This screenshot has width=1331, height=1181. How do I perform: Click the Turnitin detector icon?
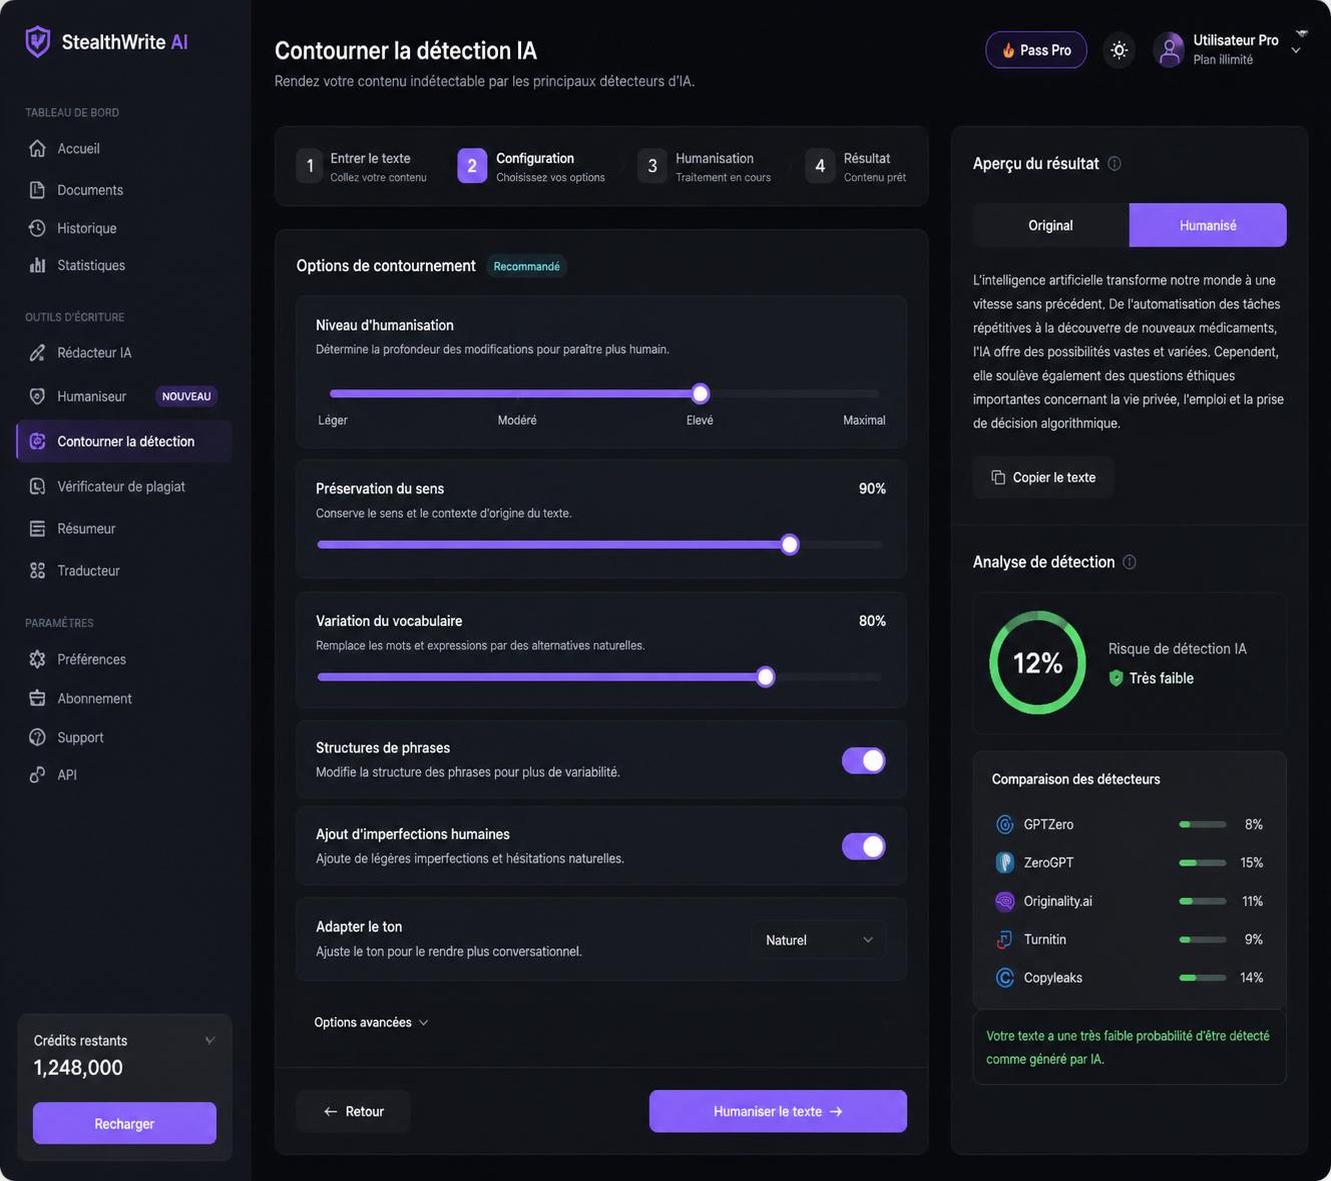1005,939
